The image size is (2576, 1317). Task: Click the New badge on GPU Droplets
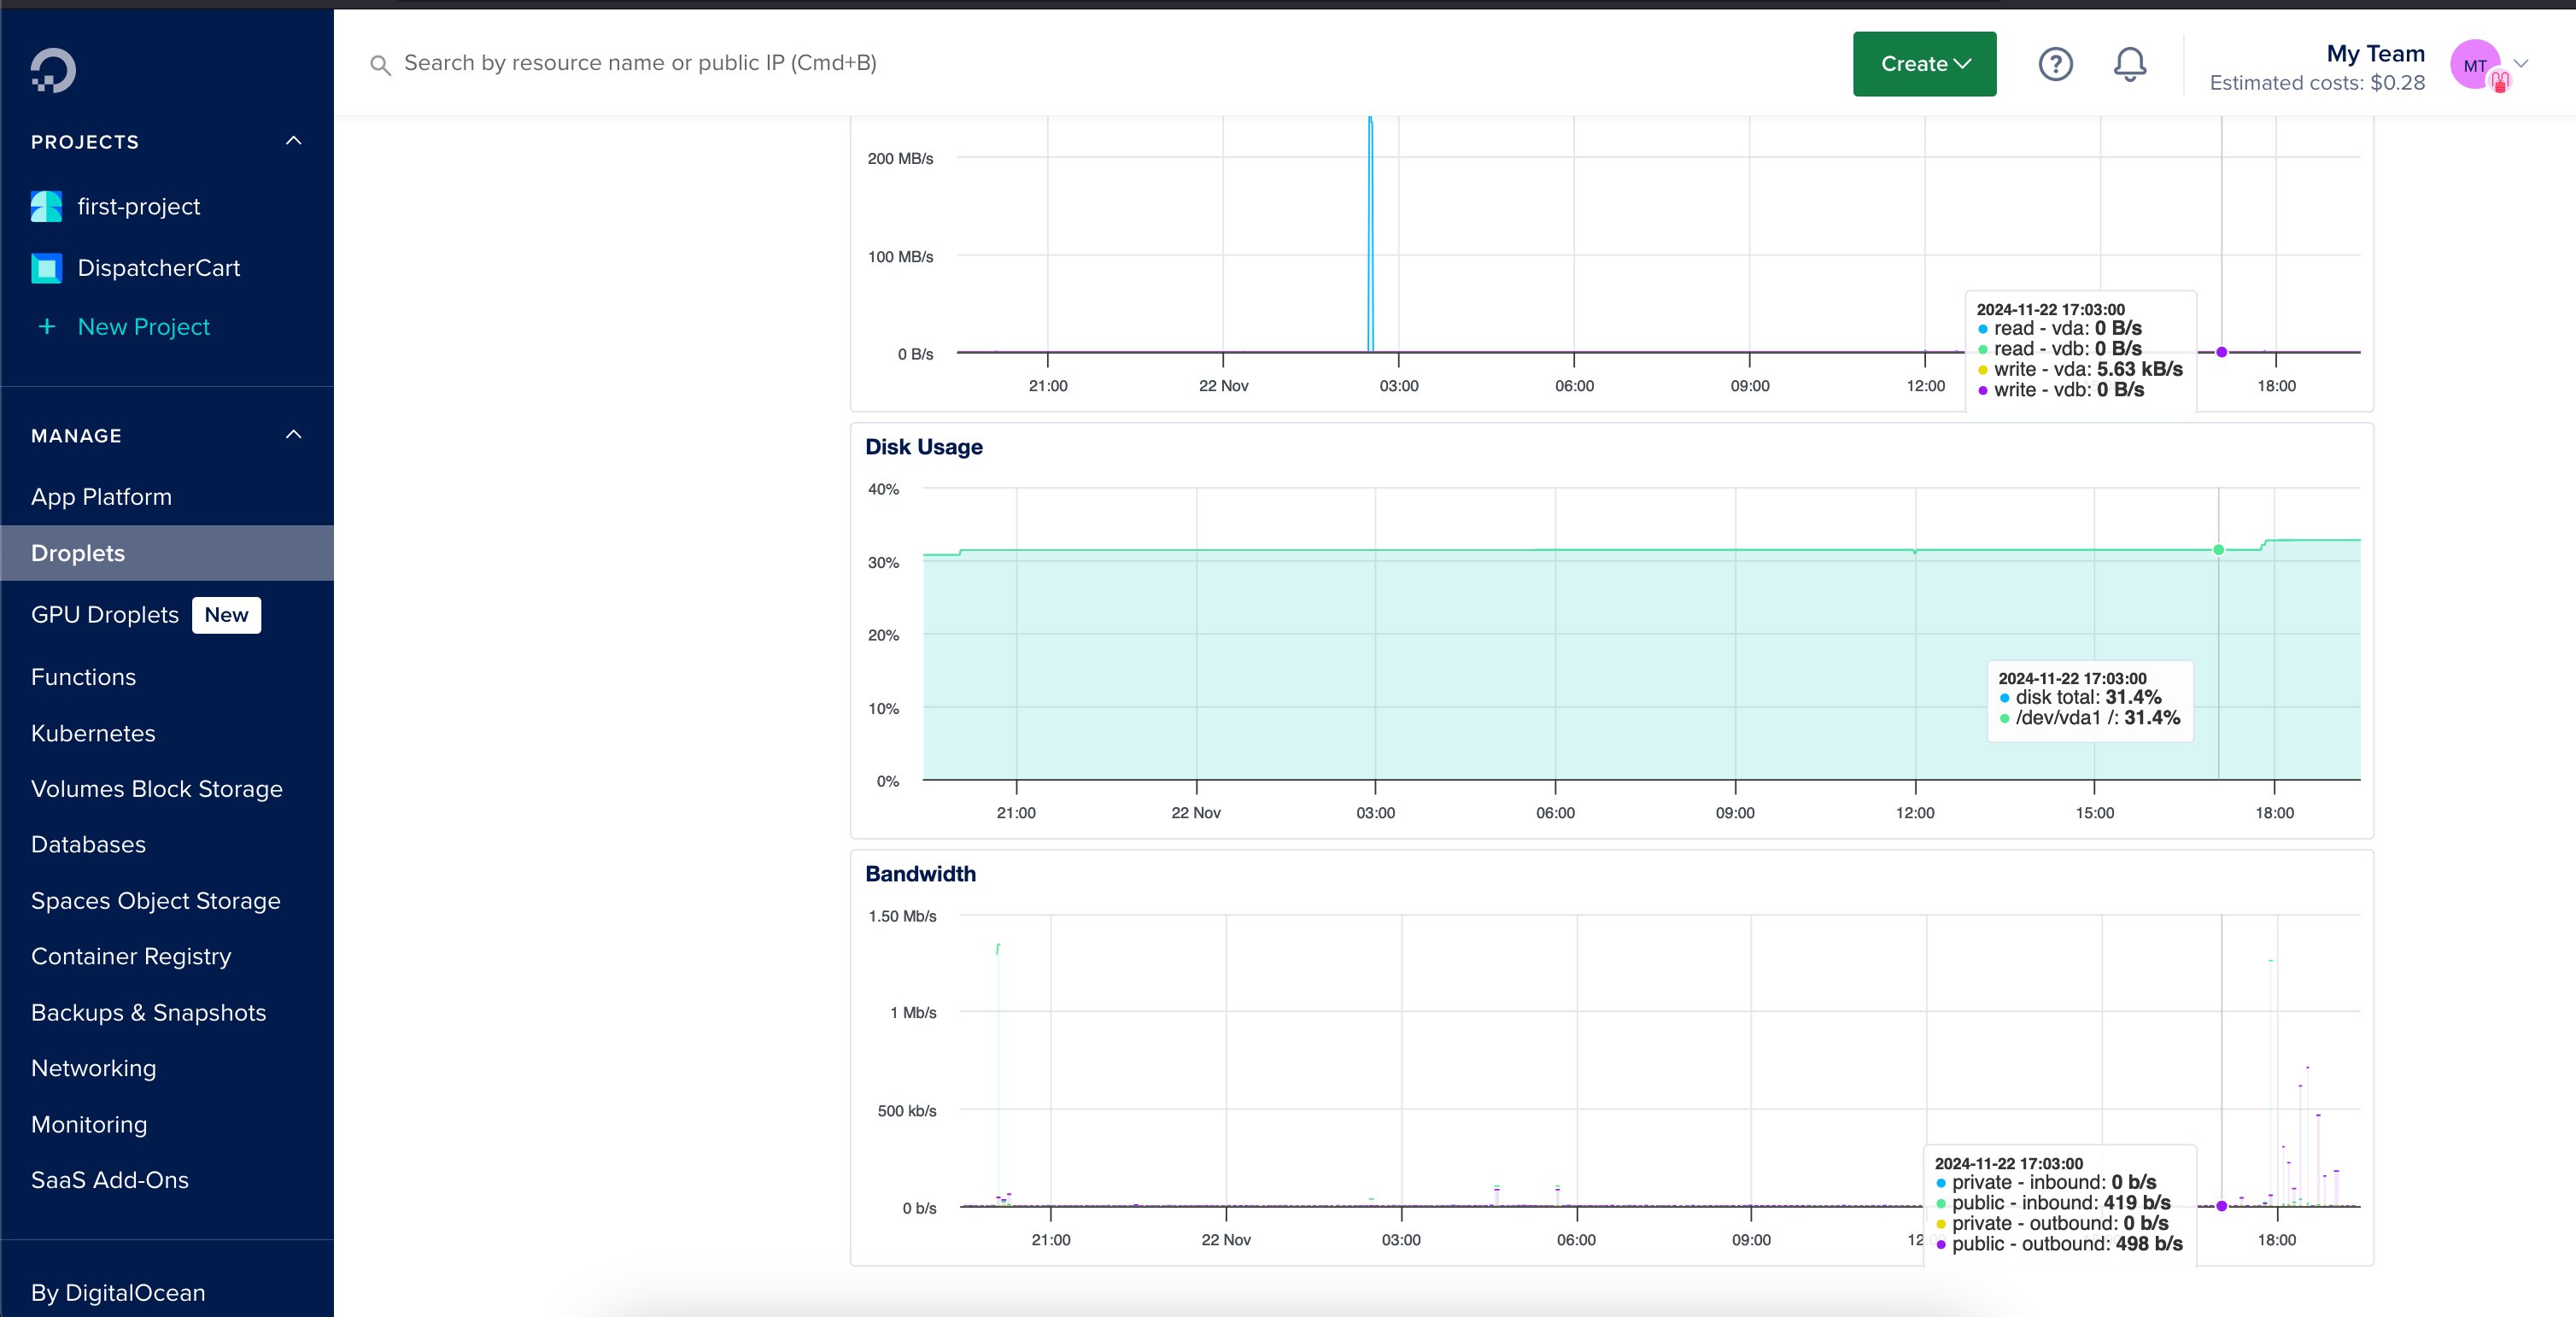226,615
